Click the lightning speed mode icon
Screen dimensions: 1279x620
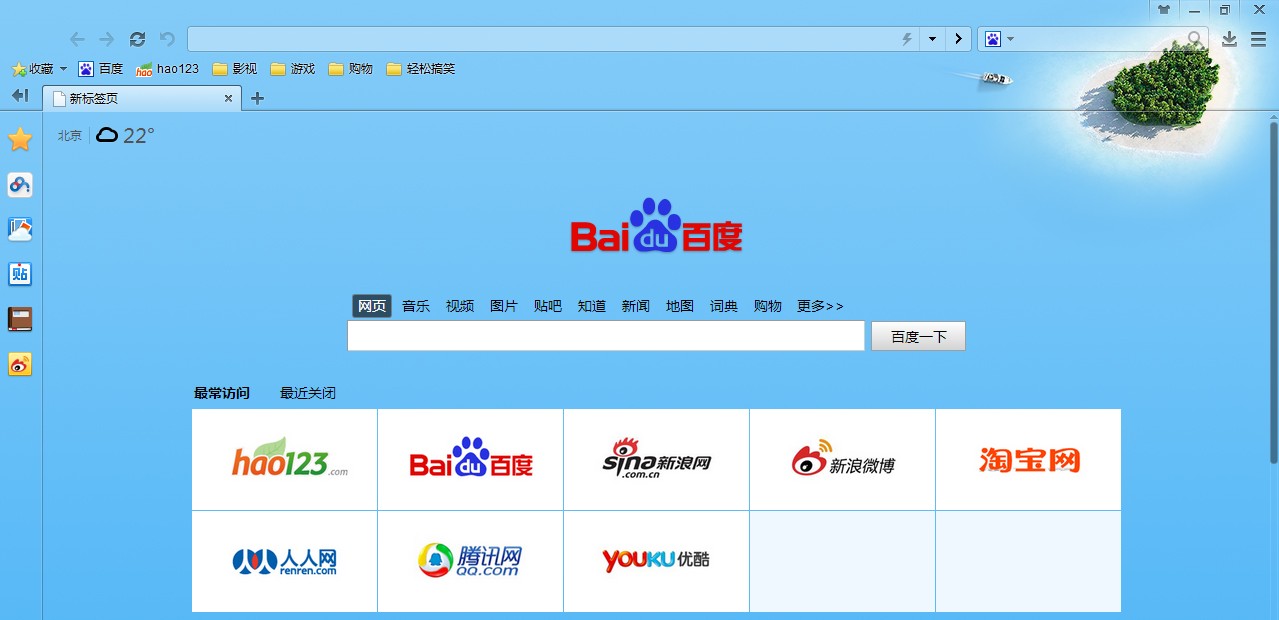coord(907,39)
